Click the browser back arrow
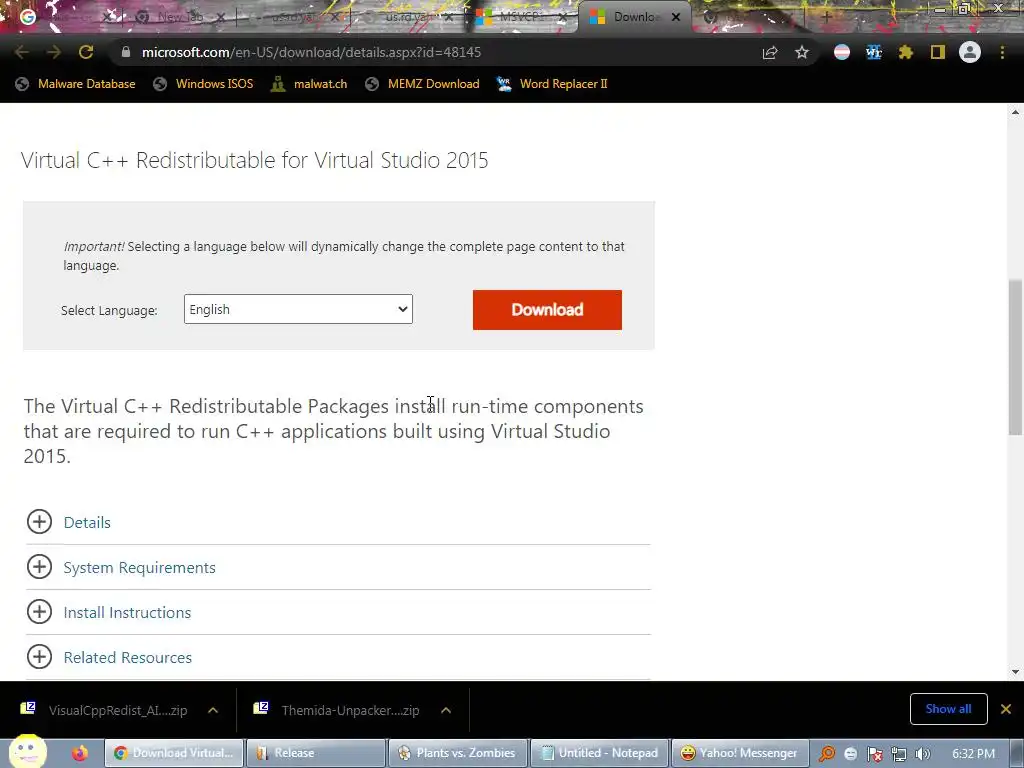This screenshot has width=1024, height=768. [22, 52]
